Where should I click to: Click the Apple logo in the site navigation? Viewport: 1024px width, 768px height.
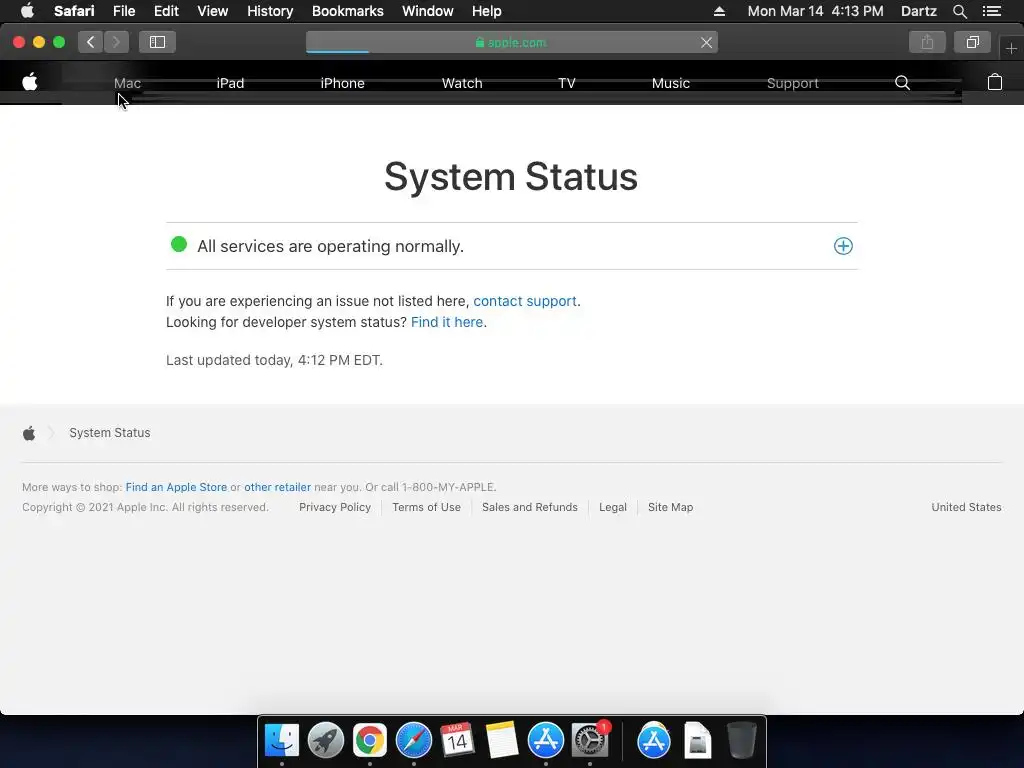(30, 82)
